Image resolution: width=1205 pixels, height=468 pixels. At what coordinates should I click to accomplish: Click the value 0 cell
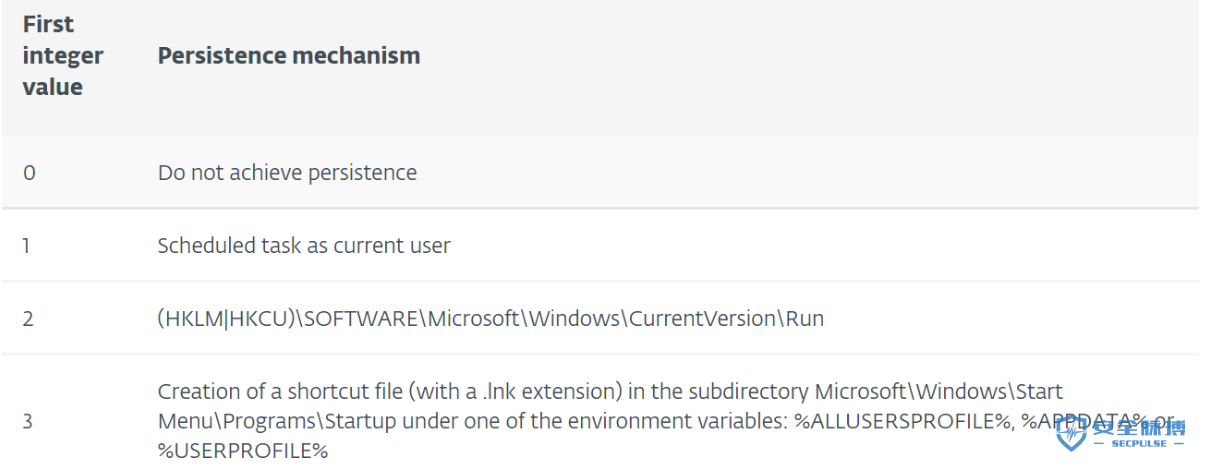point(29,172)
